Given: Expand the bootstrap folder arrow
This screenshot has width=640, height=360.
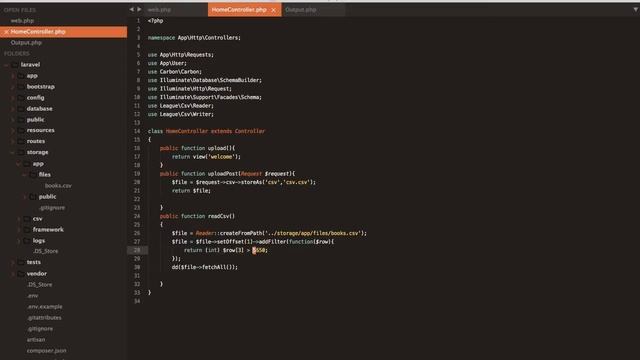Looking at the screenshot, I should [x=13, y=87].
